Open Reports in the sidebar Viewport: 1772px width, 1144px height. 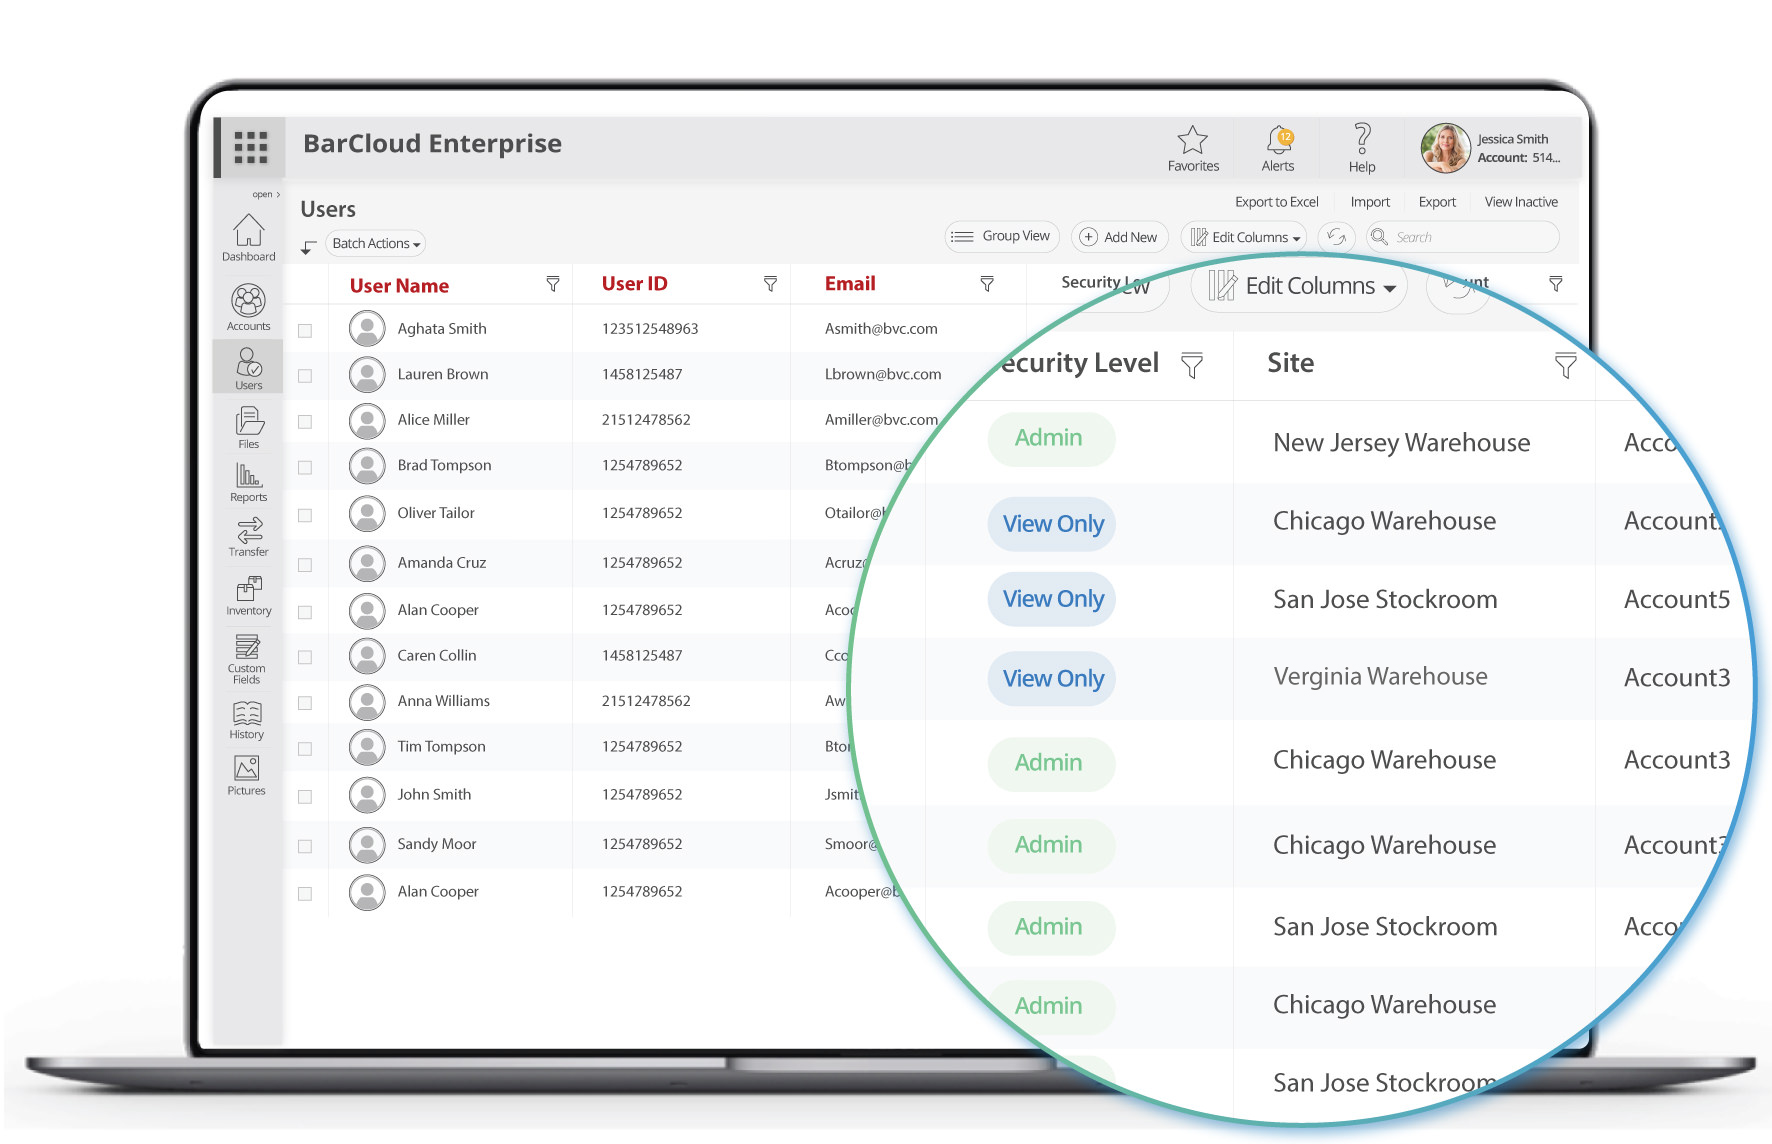(x=248, y=482)
